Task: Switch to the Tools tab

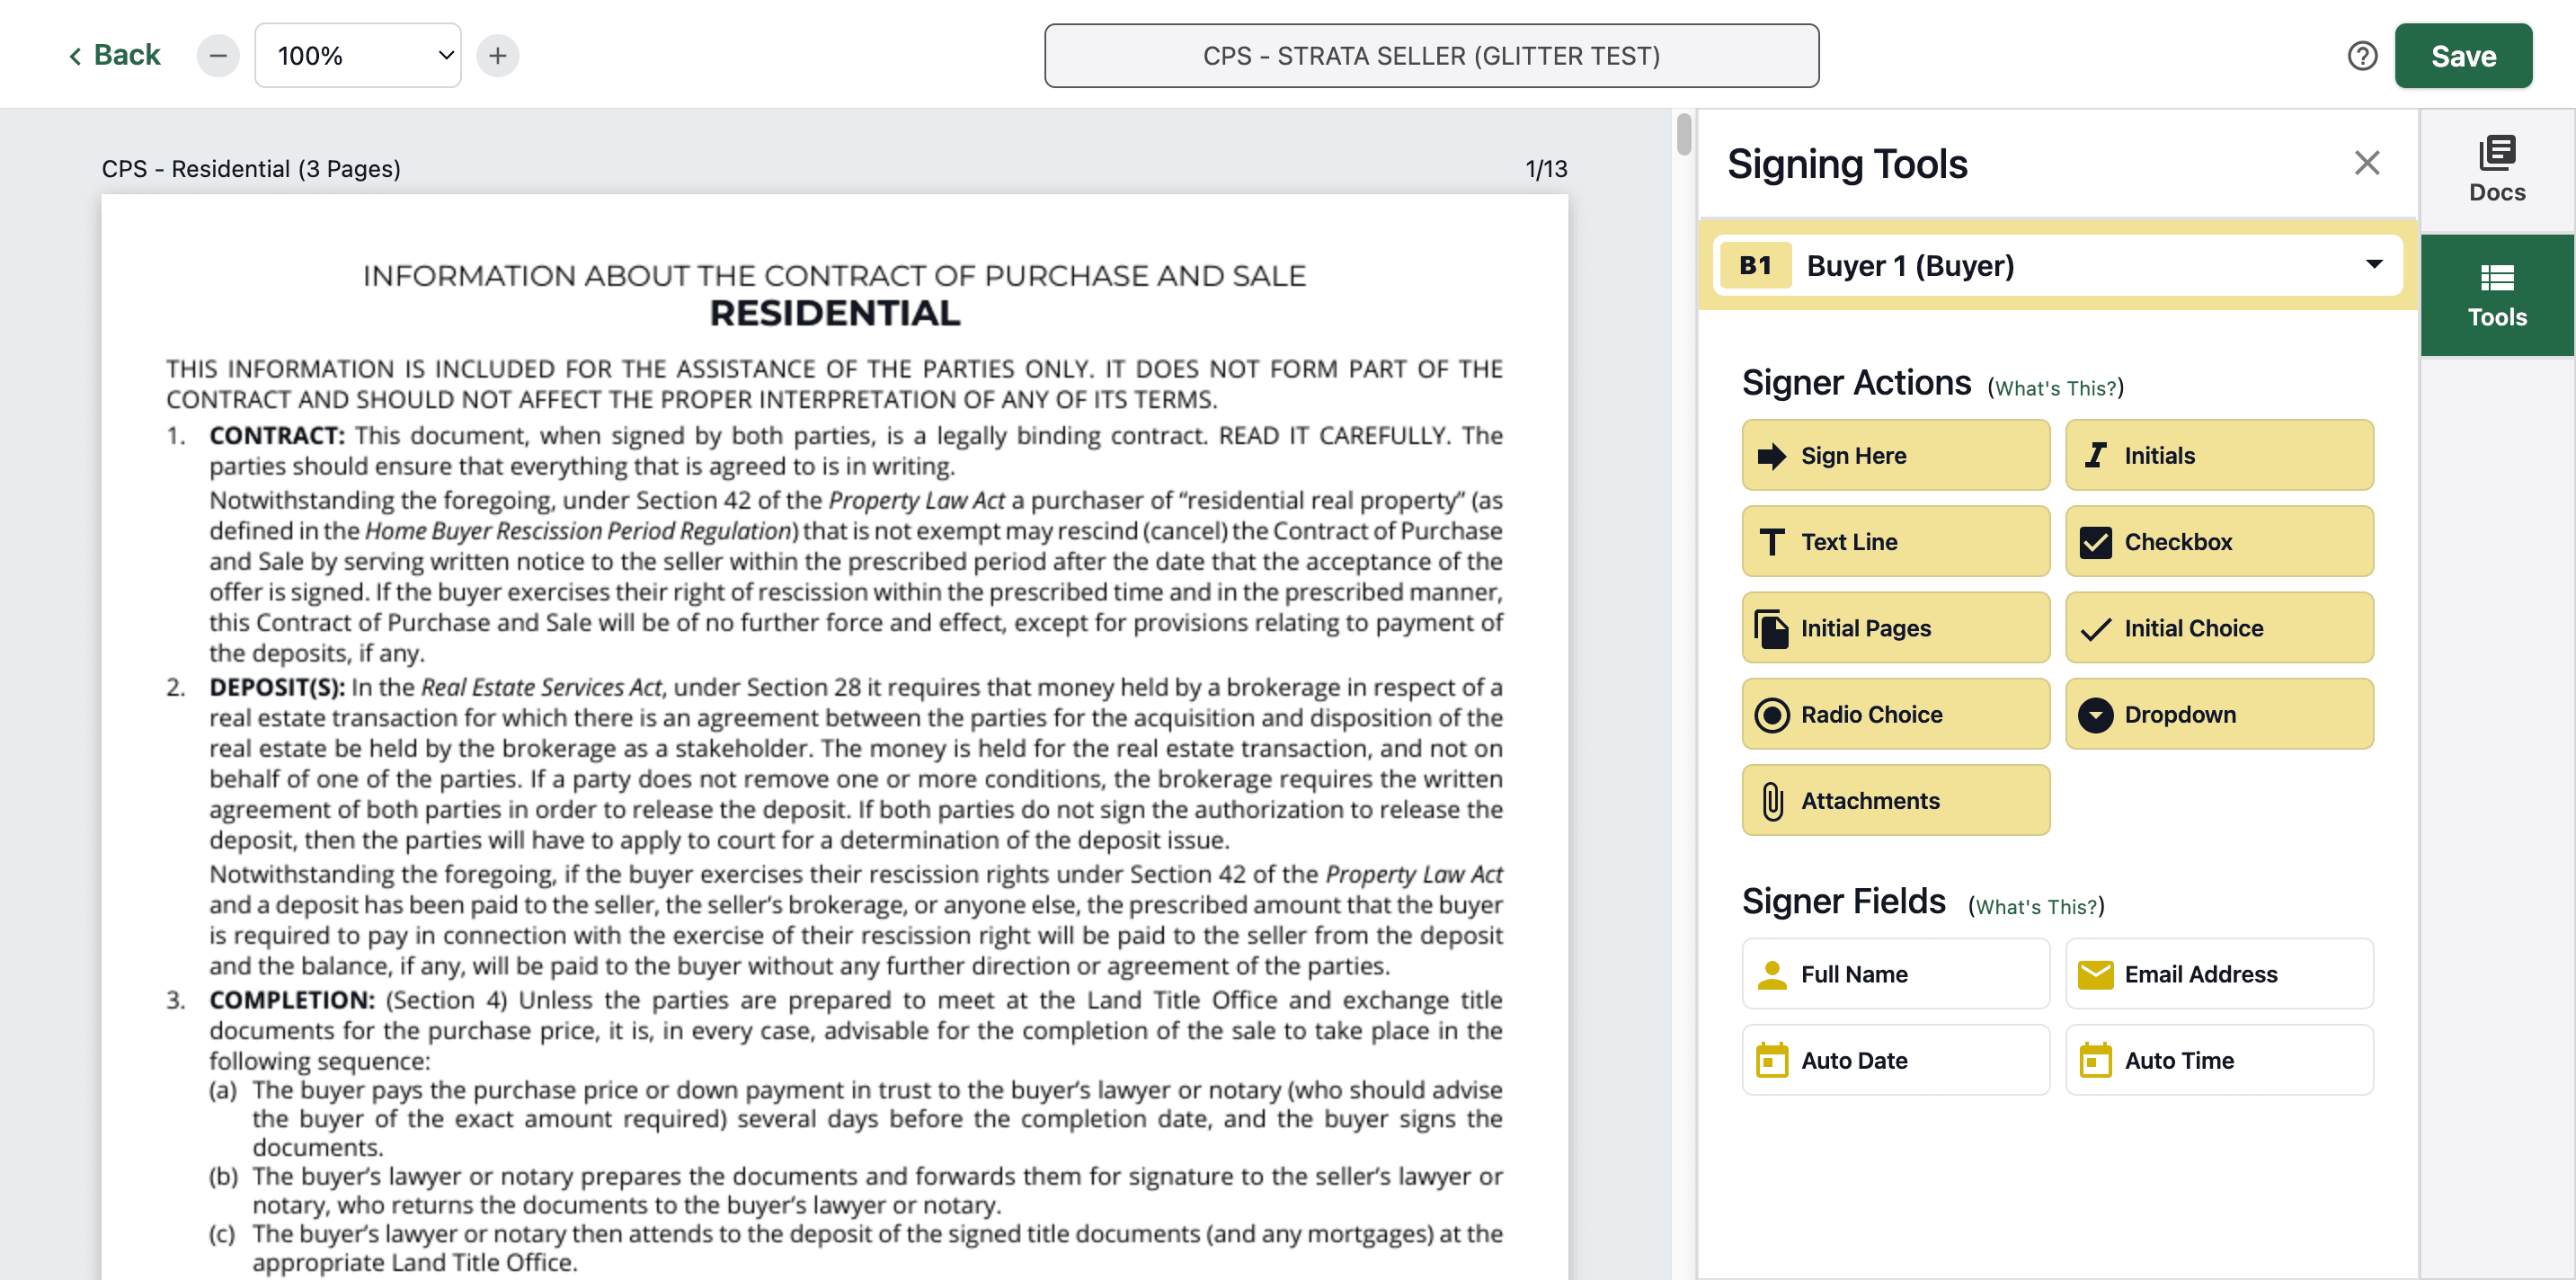Action: tap(2497, 295)
